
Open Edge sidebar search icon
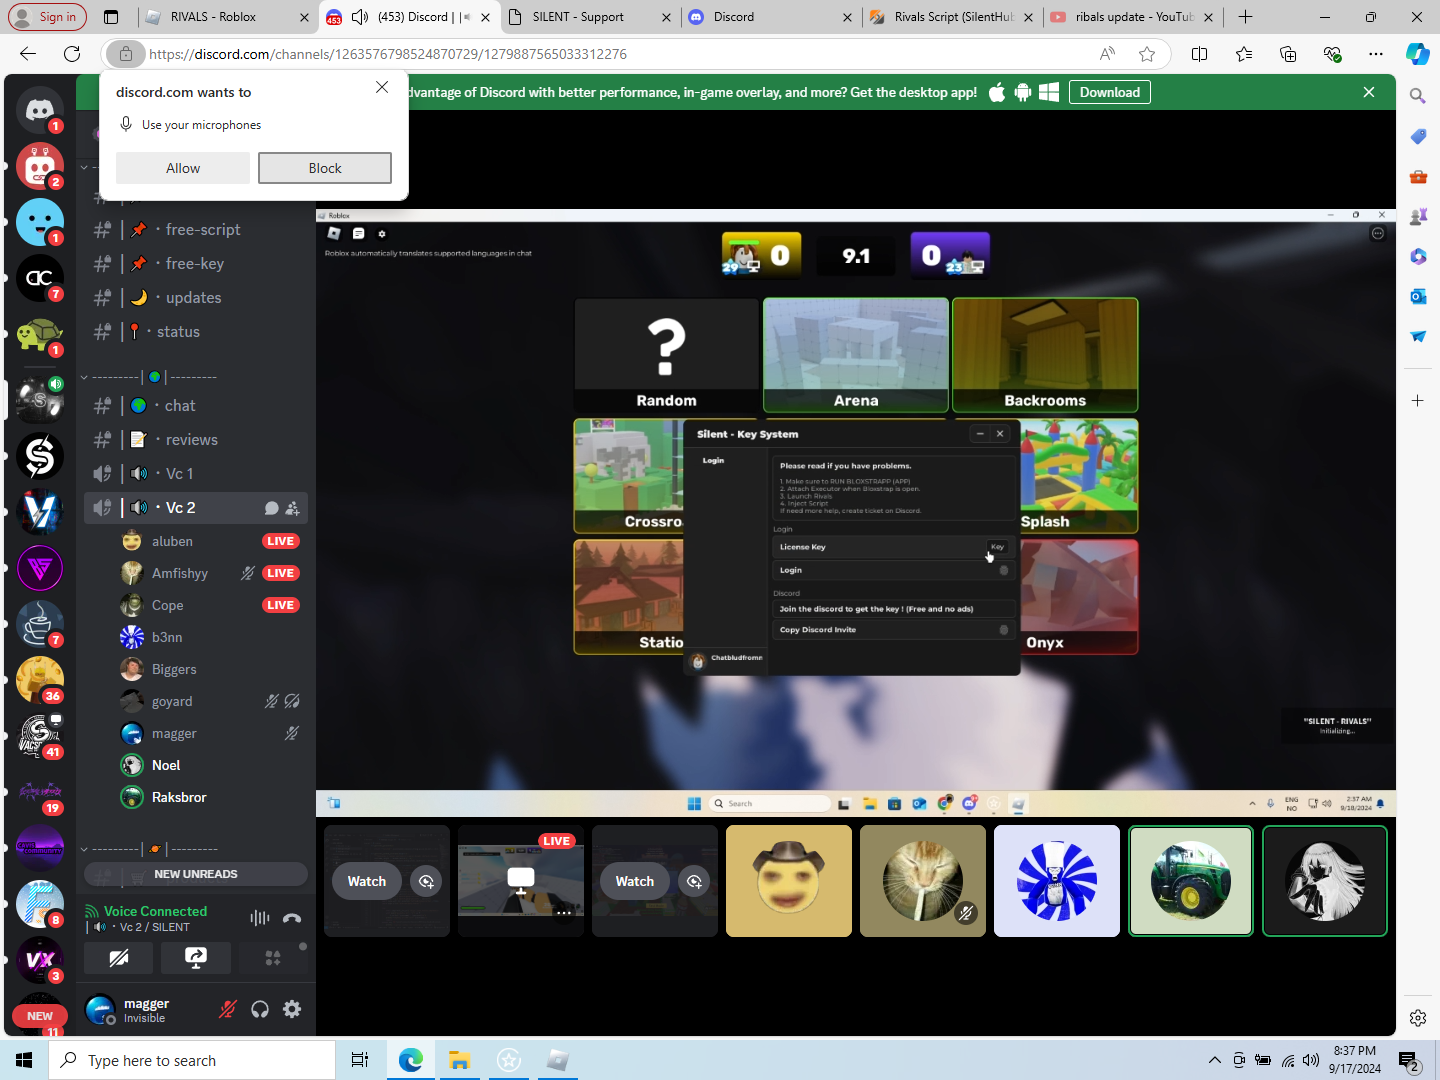click(x=1418, y=96)
